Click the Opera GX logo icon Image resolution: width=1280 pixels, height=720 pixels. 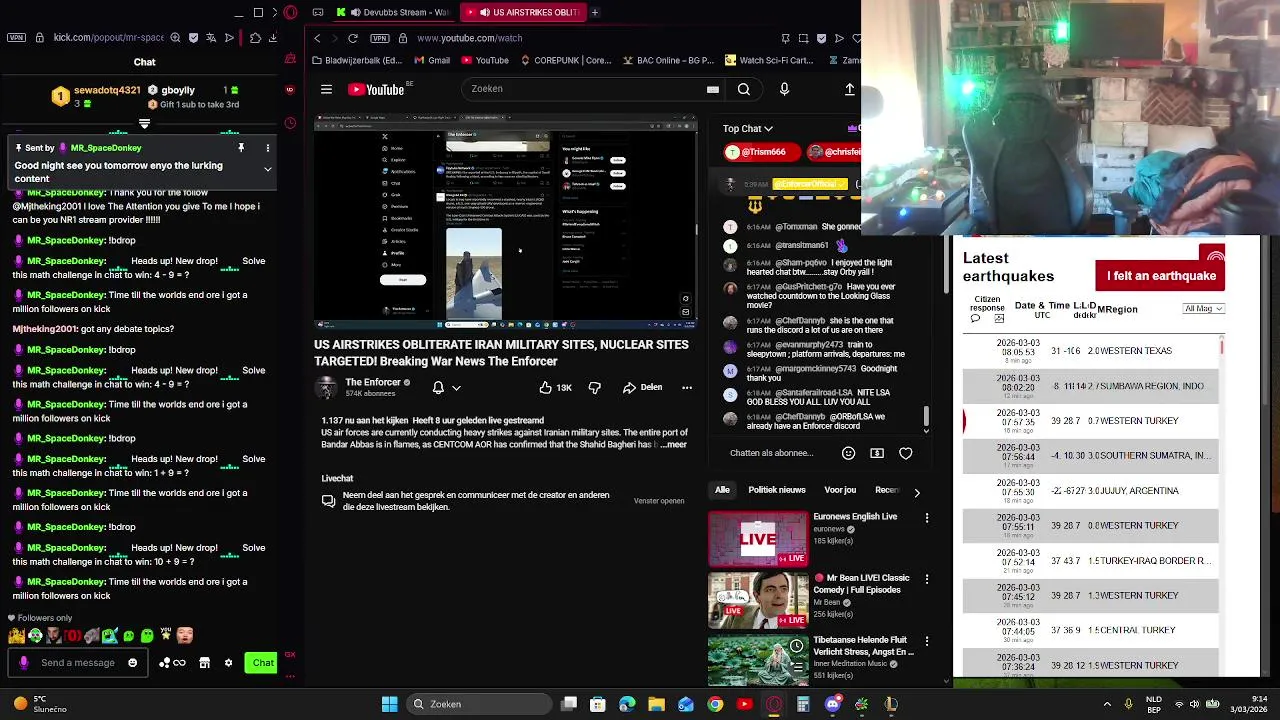coord(290,12)
